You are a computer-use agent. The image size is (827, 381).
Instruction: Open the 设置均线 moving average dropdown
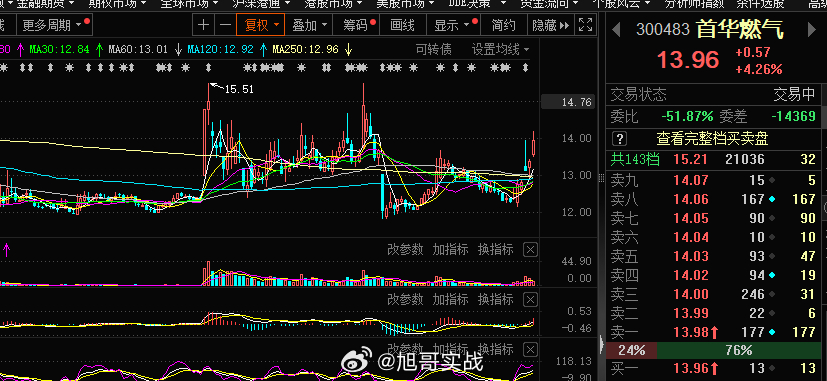[501, 50]
